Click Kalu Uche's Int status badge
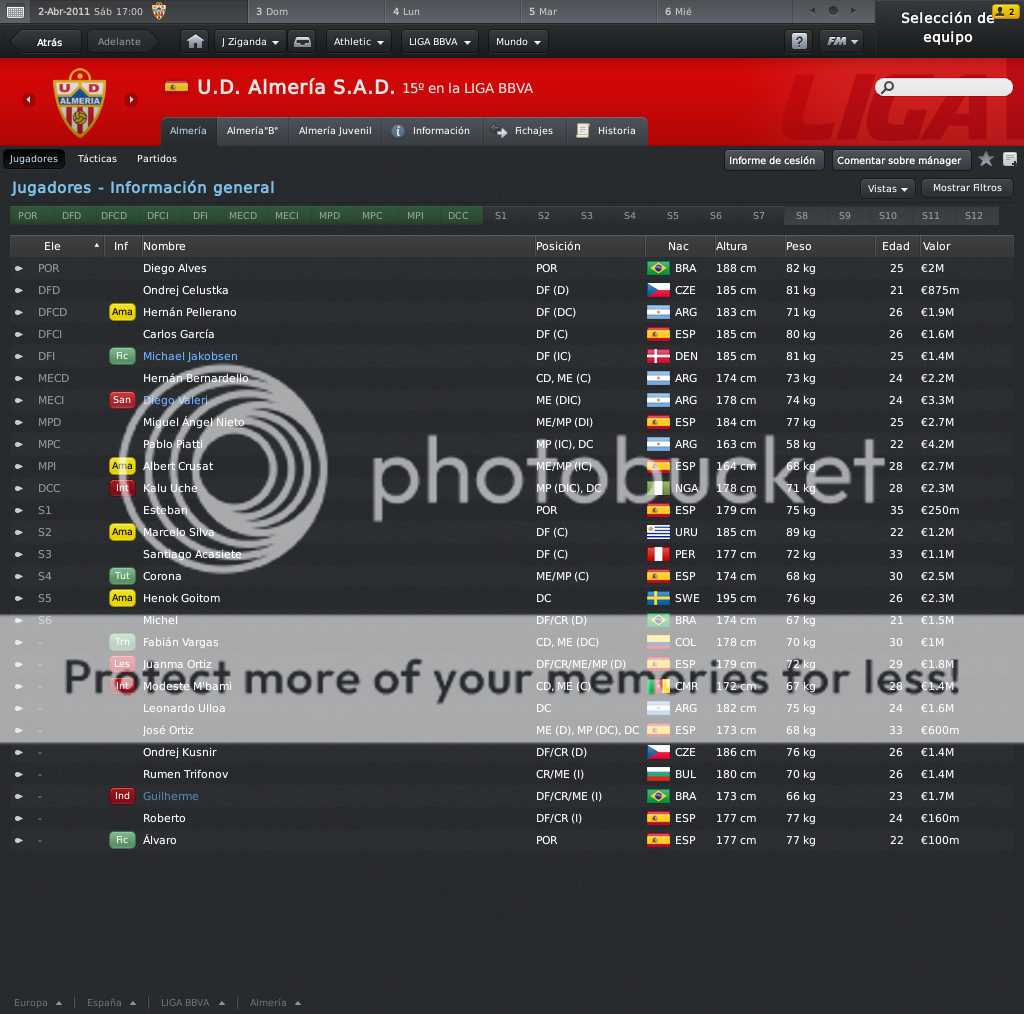 coord(122,488)
